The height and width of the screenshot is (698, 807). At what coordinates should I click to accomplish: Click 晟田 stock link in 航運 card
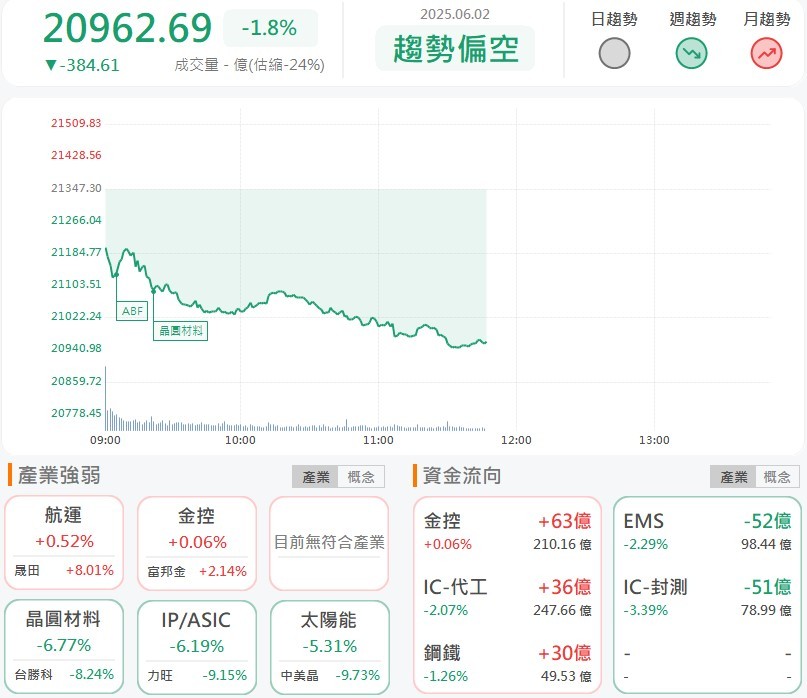click(28, 571)
